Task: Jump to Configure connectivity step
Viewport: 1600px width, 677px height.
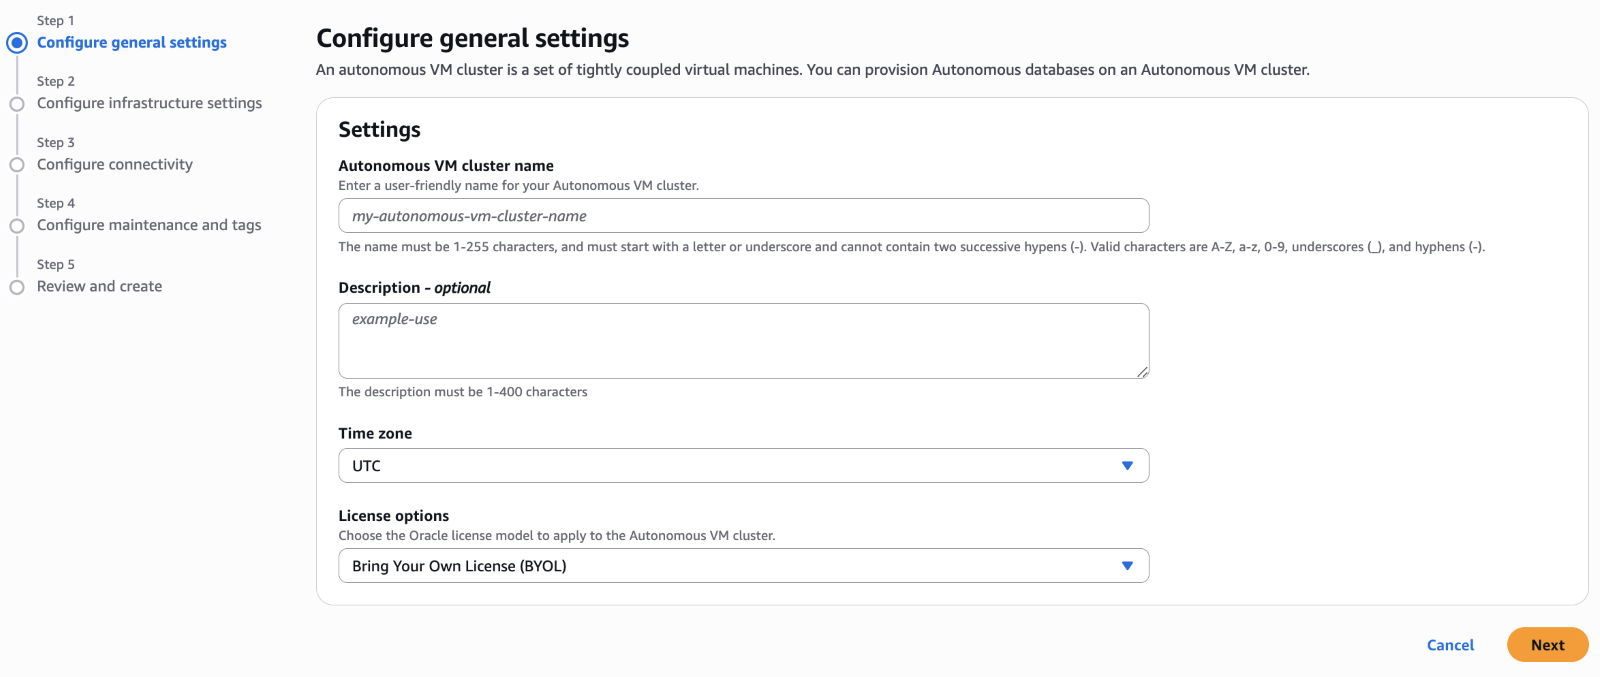Action: tap(115, 165)
